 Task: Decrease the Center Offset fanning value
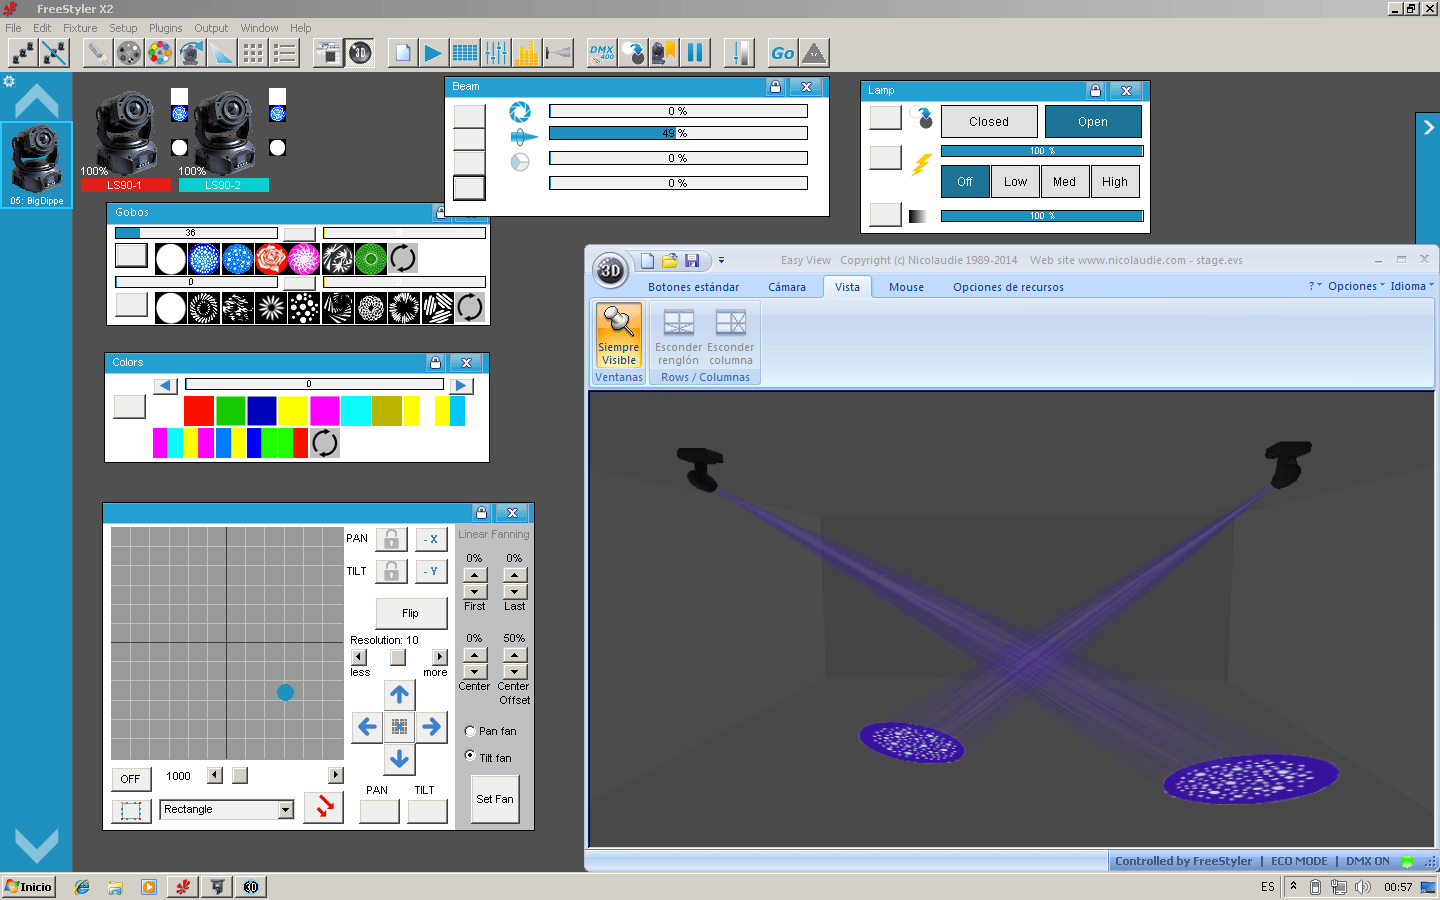tap(514, 671)
